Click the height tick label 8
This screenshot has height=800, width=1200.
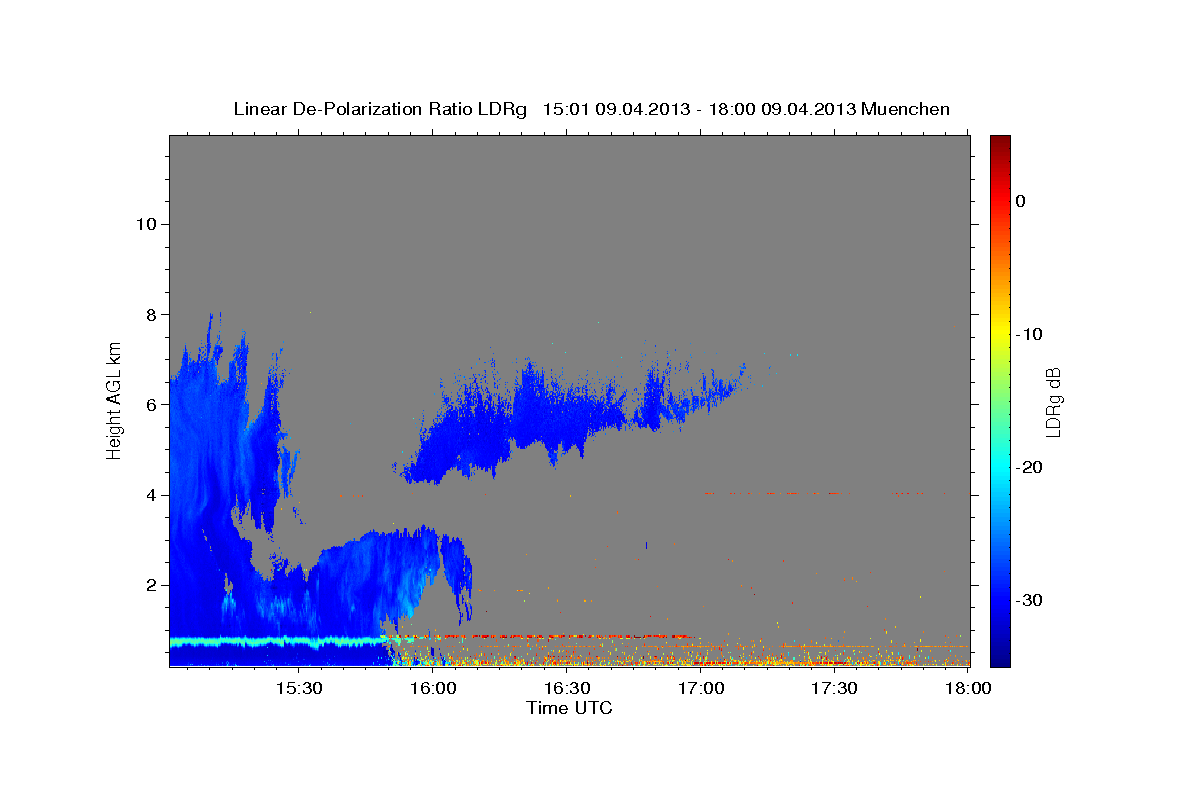[151, 314]
